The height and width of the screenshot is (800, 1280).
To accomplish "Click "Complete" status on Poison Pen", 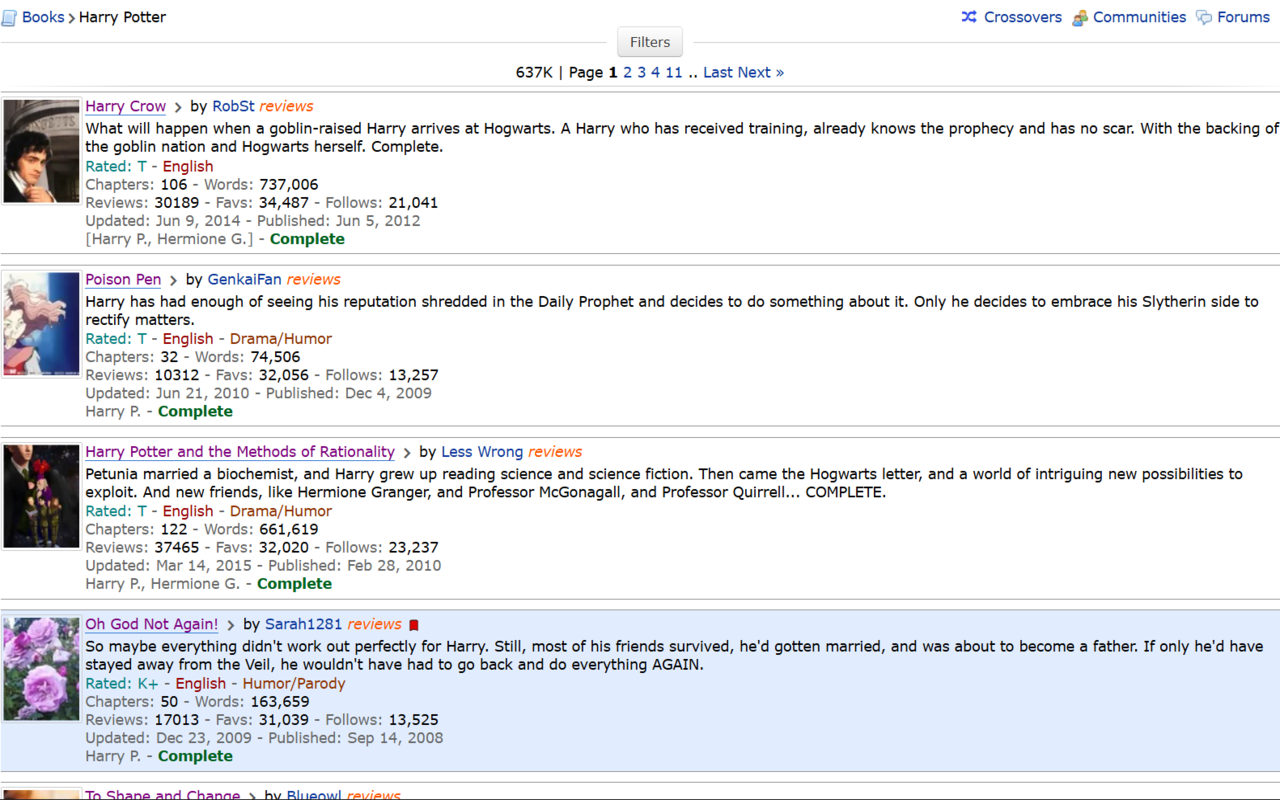I will tap(195, 411).
